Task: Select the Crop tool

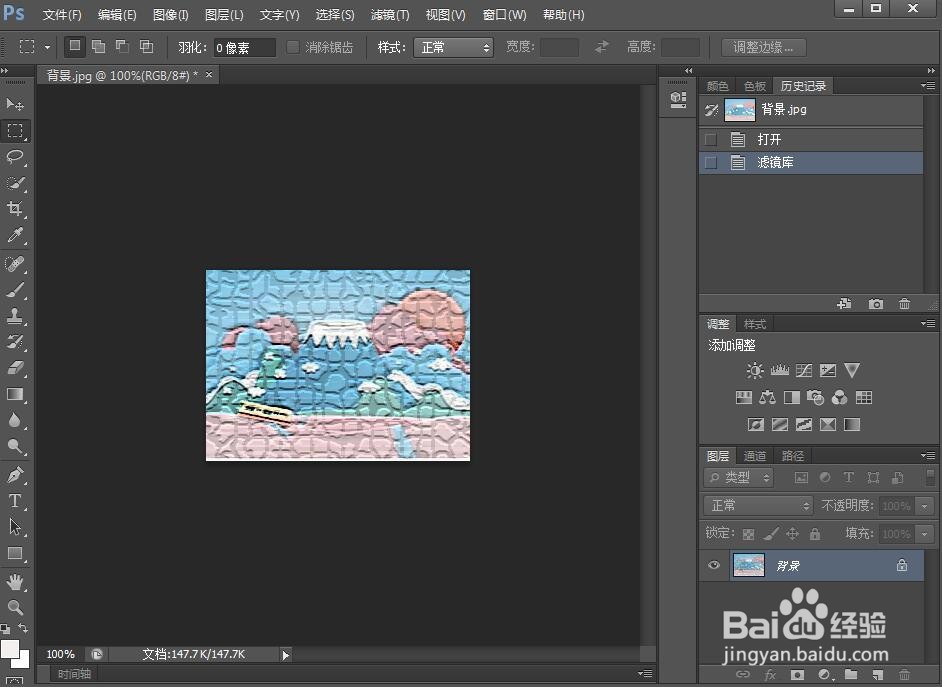Action: [15, 209]
